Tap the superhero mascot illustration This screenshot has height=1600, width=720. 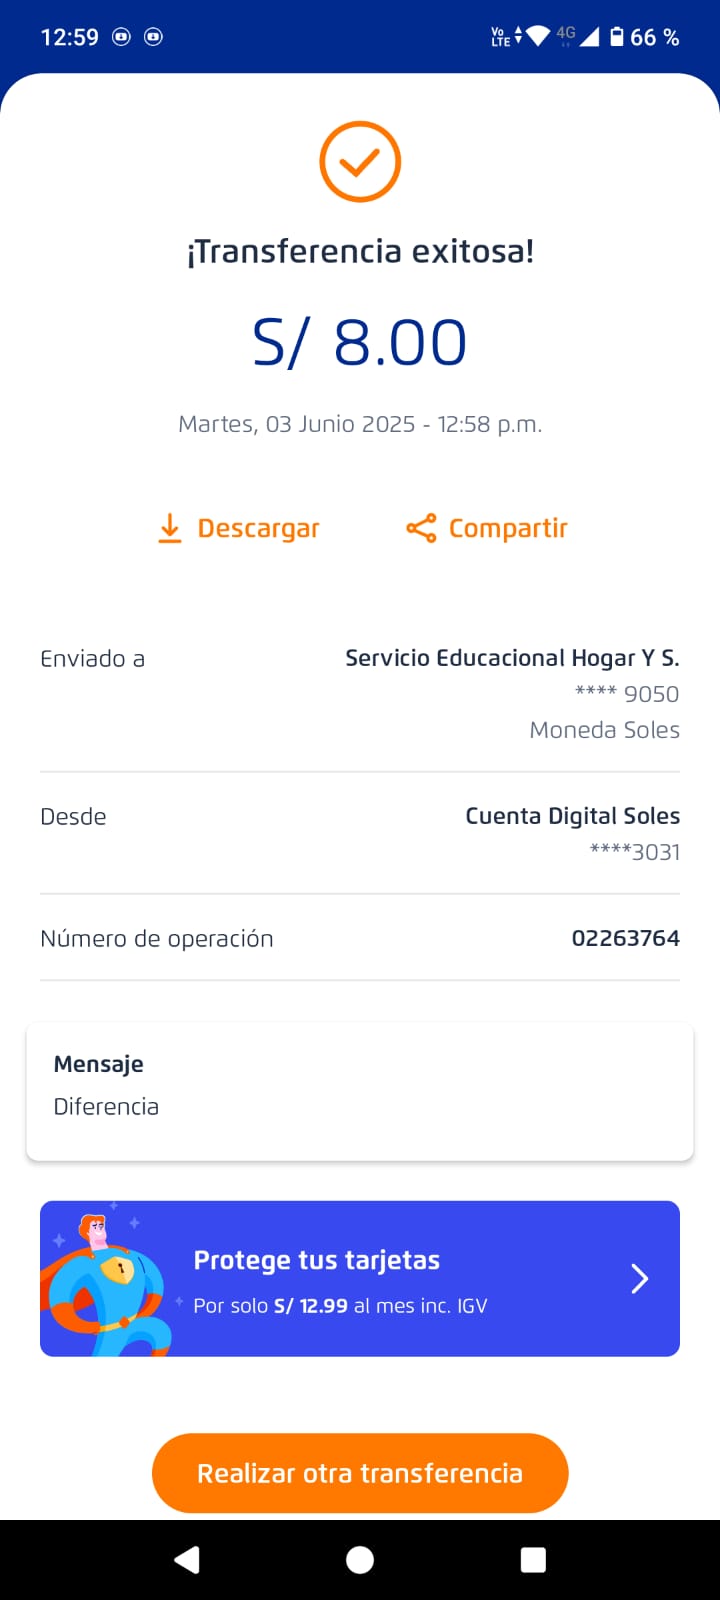click(106, 1284)
